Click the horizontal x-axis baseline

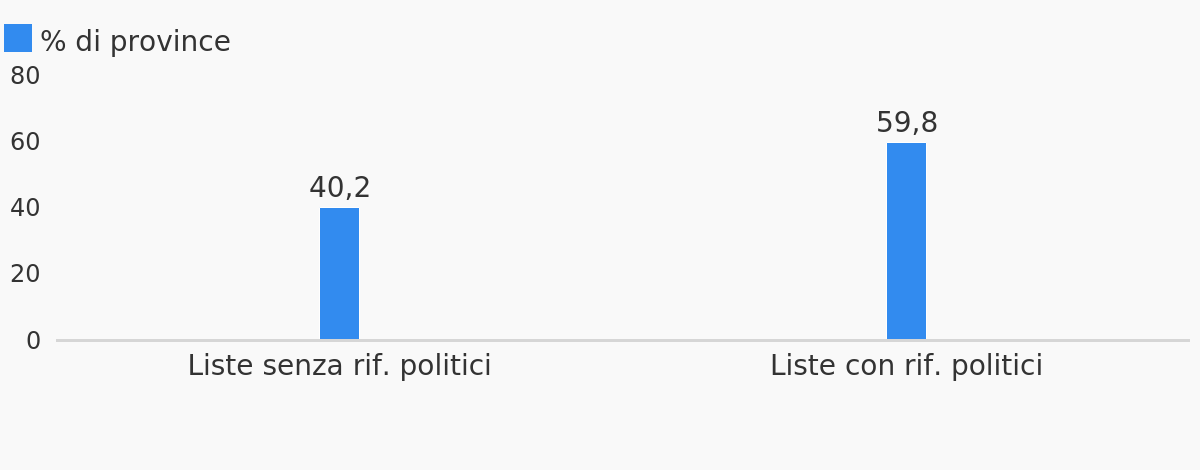coord(623,340)
